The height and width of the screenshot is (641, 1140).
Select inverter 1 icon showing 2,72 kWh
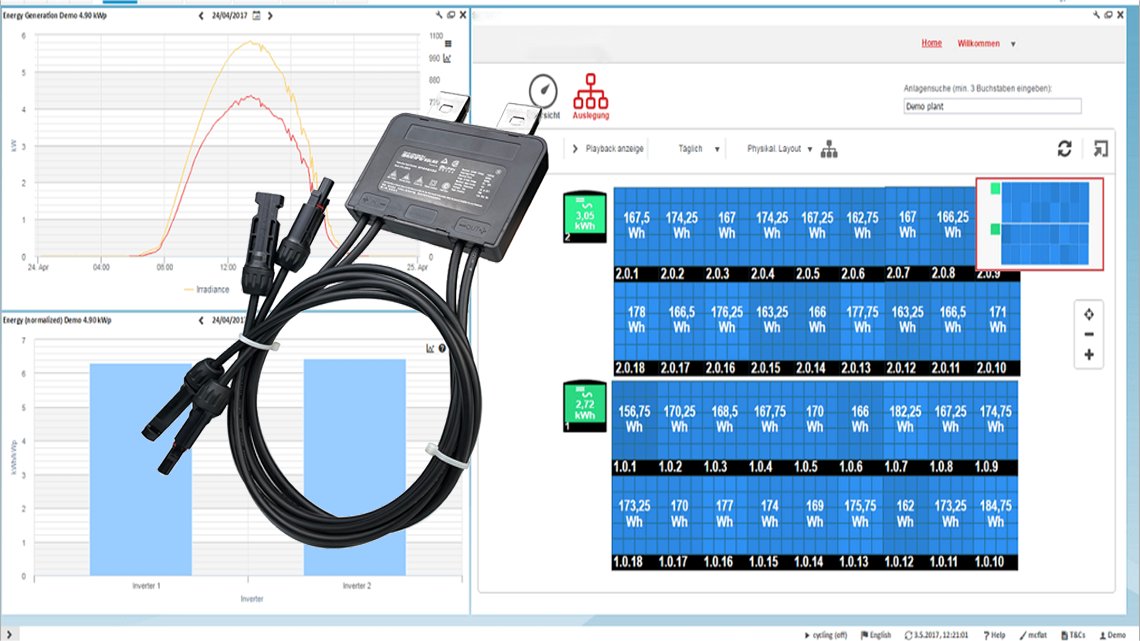[585, 407]
